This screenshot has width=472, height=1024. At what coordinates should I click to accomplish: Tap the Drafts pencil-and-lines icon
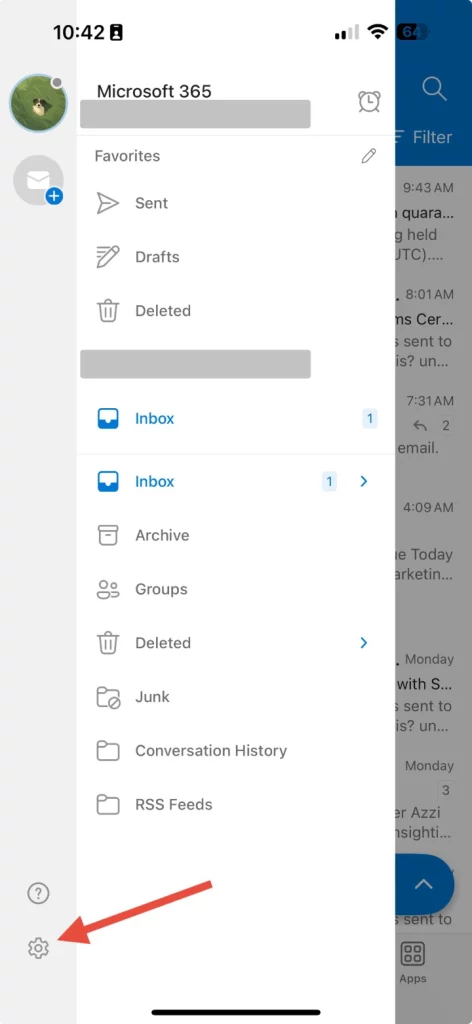[108, 257]
